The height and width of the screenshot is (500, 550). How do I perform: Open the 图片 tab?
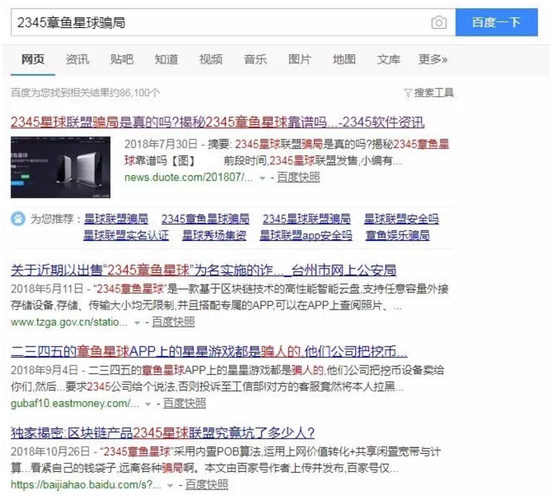(x=300, y=59)
